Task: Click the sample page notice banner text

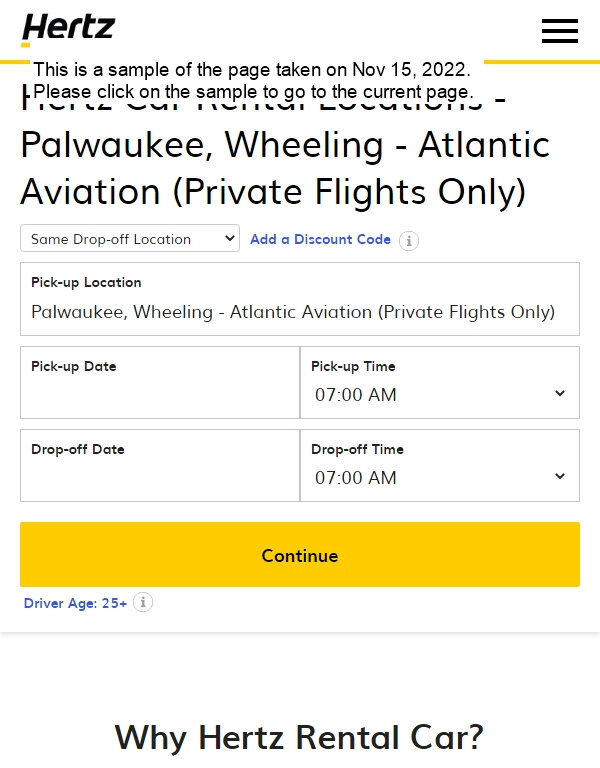Action: pyautogui.click(x=253, y=80)
